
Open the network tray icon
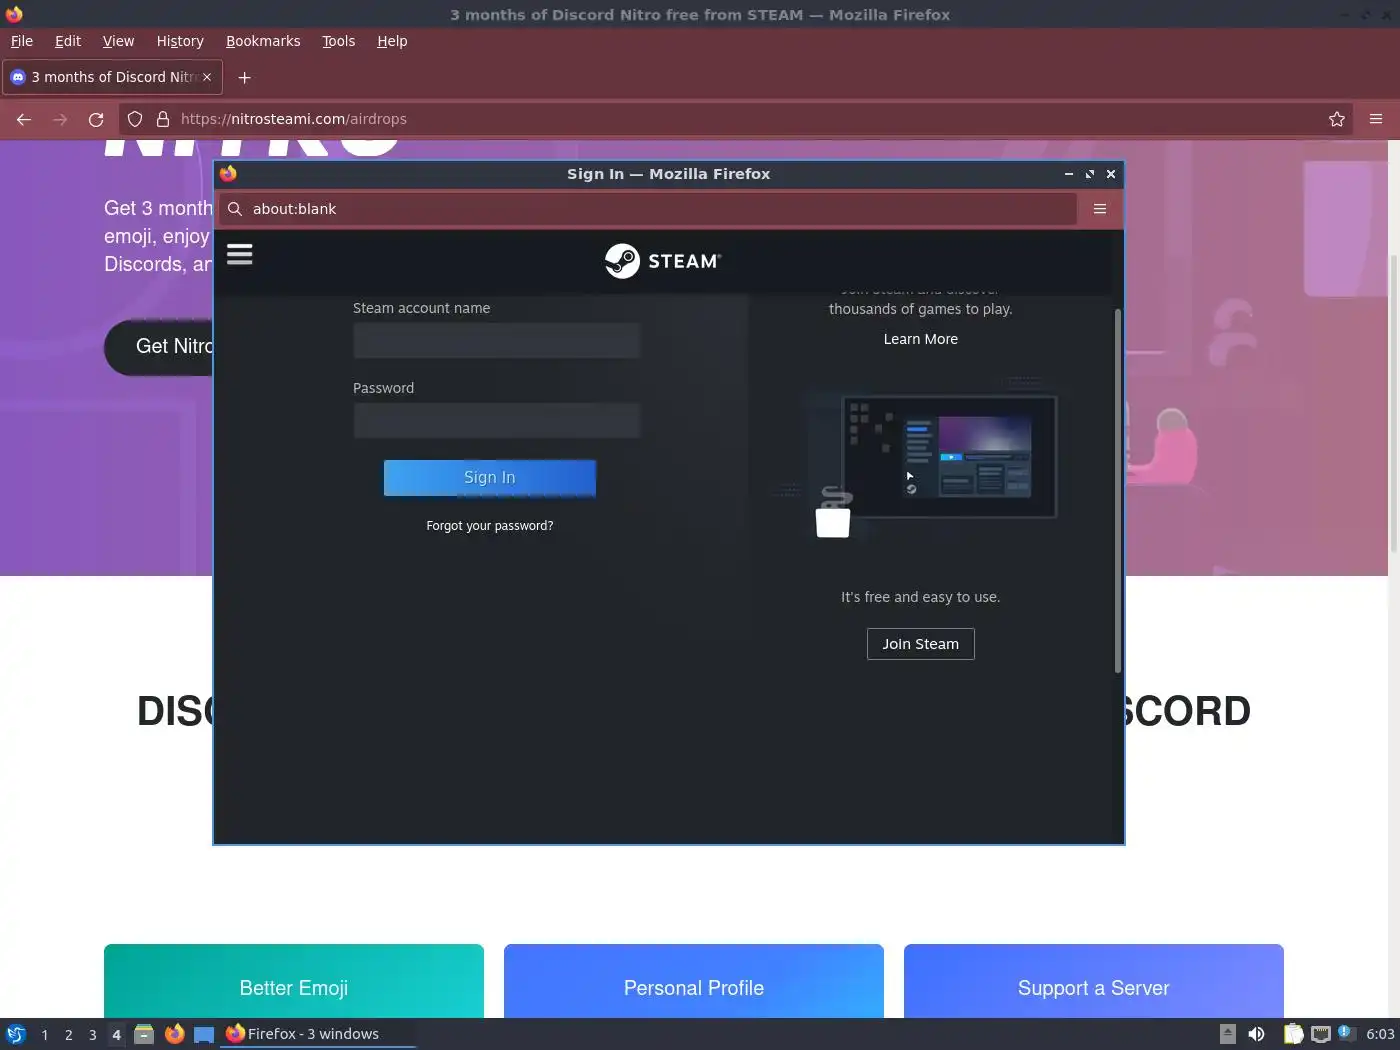(x=1321, y=1034)
